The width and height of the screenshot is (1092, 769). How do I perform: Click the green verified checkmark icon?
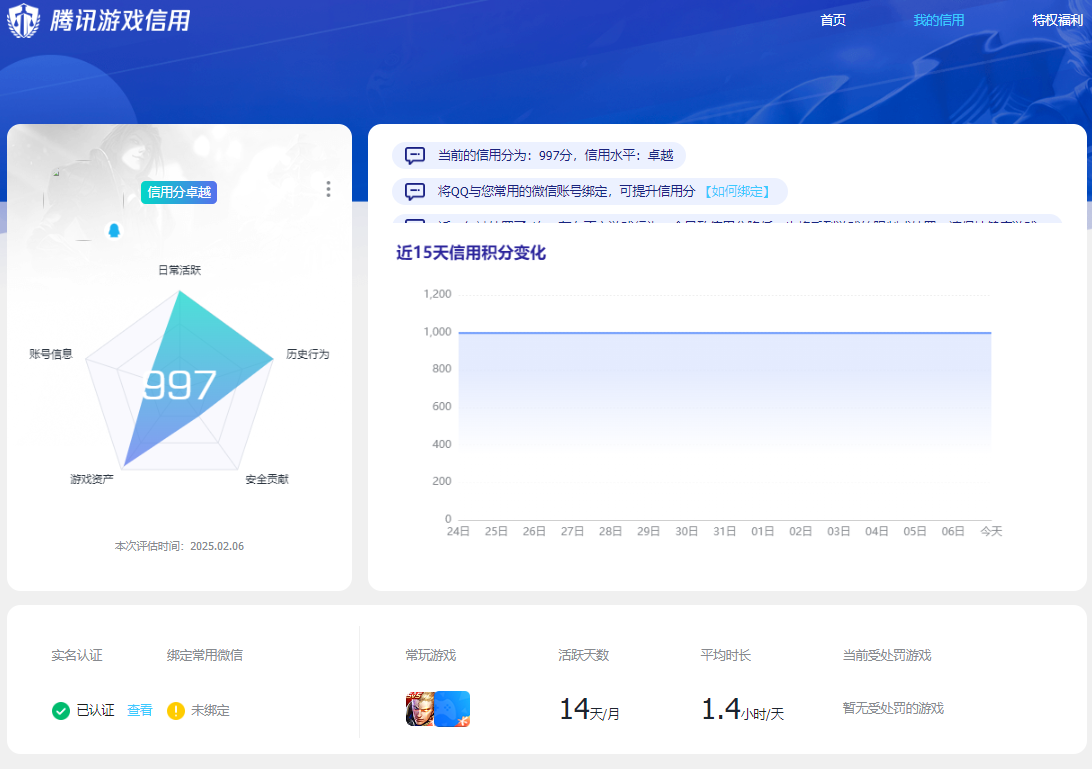click(61, 710)
